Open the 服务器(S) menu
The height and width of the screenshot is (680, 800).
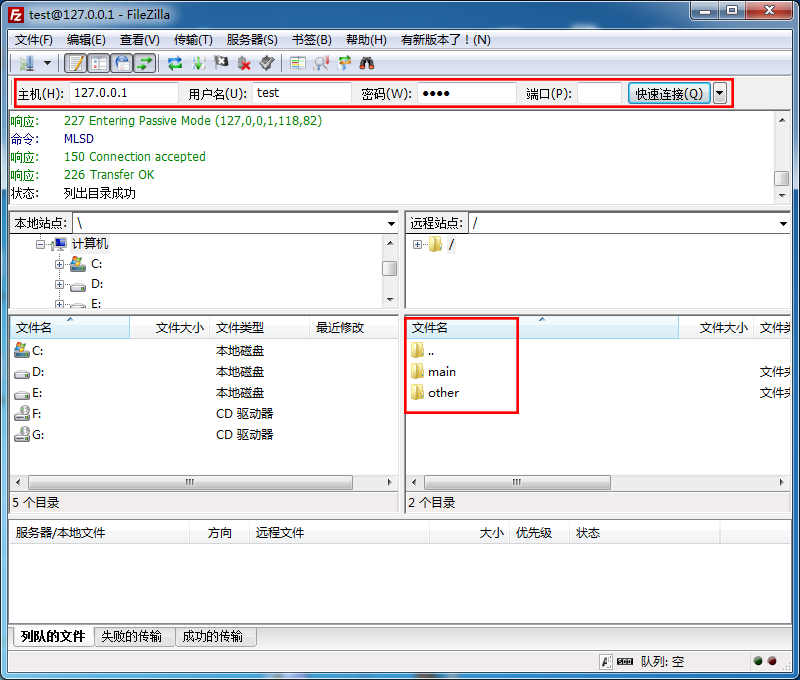[252, 40]
